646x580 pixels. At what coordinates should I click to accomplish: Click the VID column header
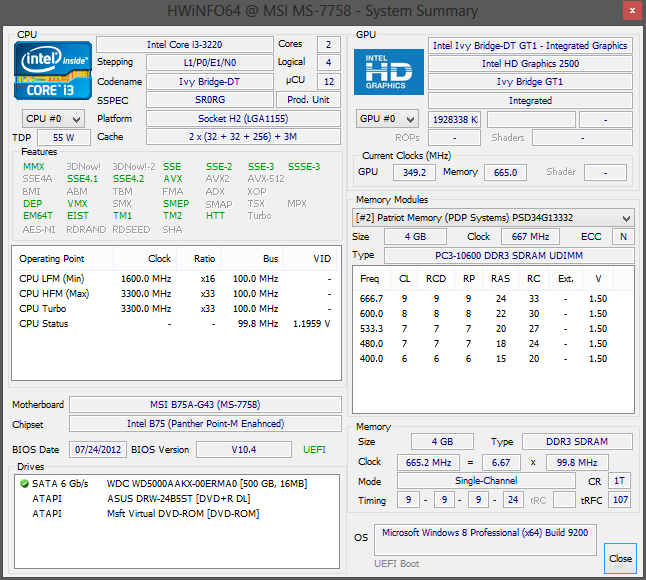coord(311,259)
